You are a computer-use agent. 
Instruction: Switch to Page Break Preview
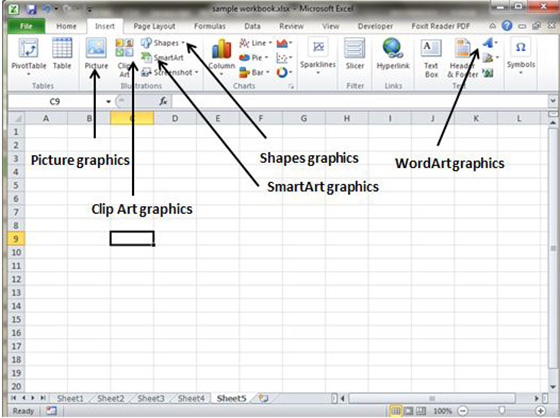click(x=421, y=411)
